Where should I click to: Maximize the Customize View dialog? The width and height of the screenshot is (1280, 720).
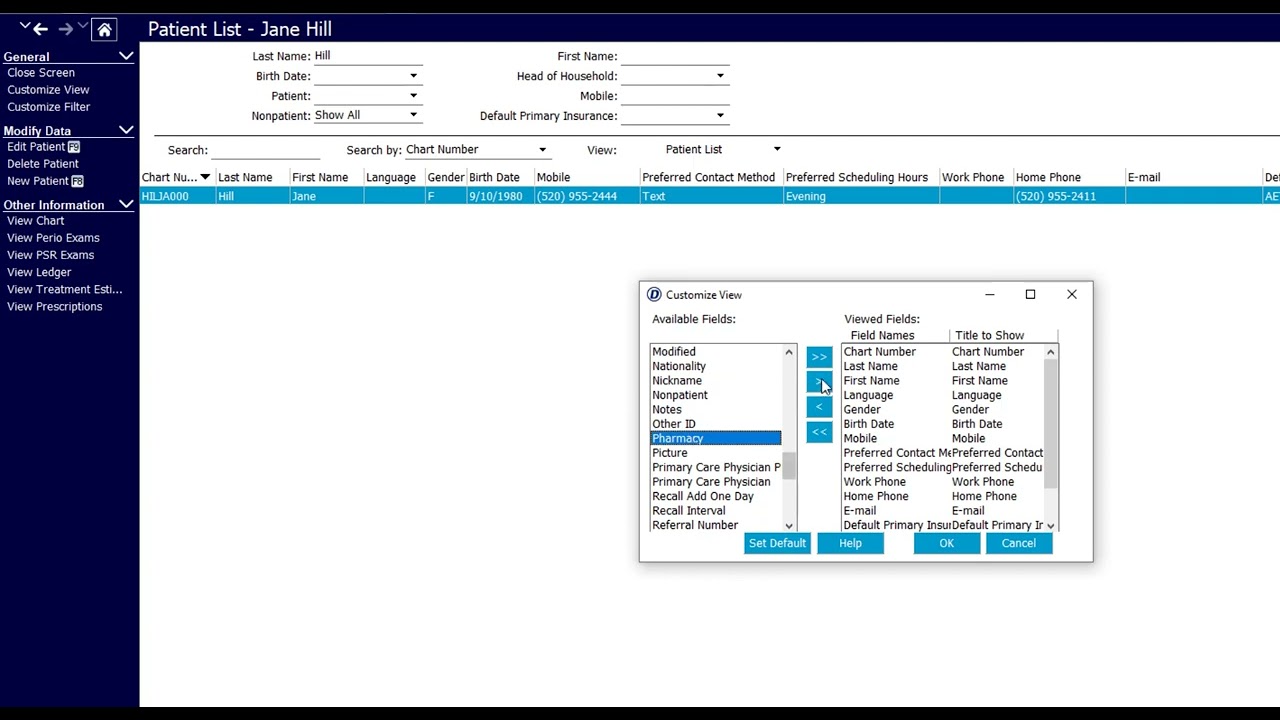[1030, 294]
